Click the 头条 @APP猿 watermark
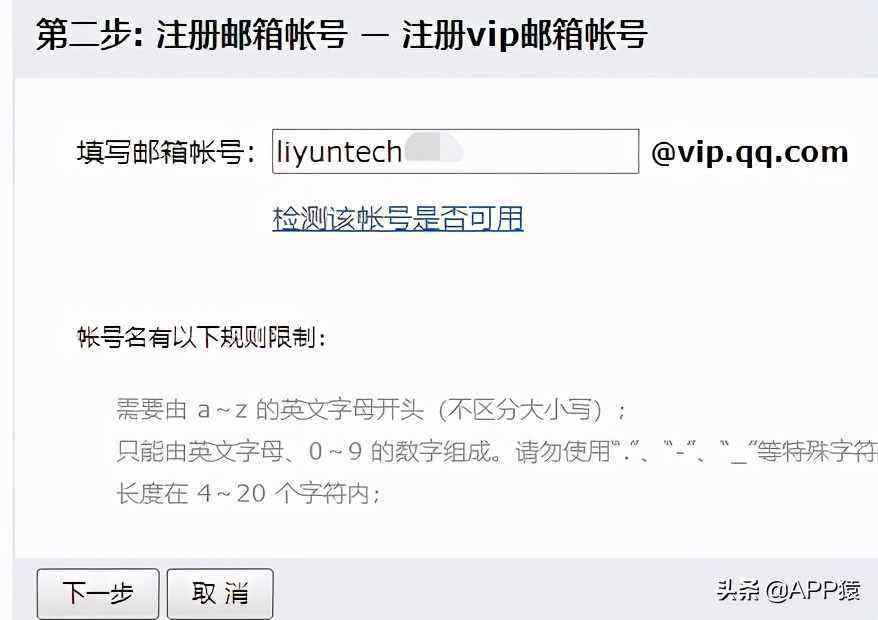Image resolution: width=878 pixels, height=620 pixels. [x=788, y=590]
